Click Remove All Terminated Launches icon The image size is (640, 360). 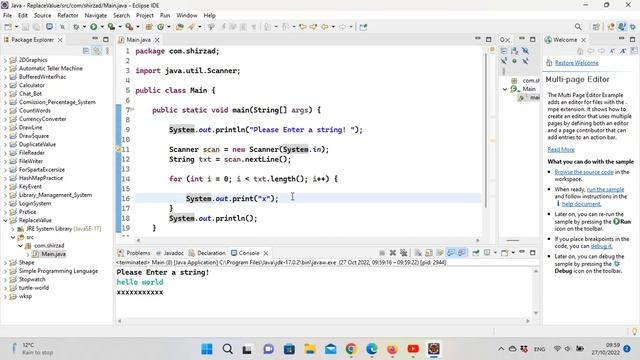coord(404,253)
